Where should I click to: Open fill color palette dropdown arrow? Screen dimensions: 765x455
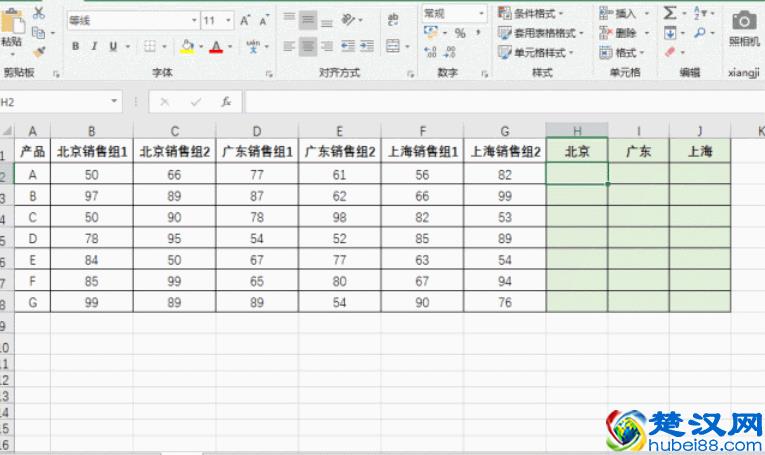coord(201,47)
